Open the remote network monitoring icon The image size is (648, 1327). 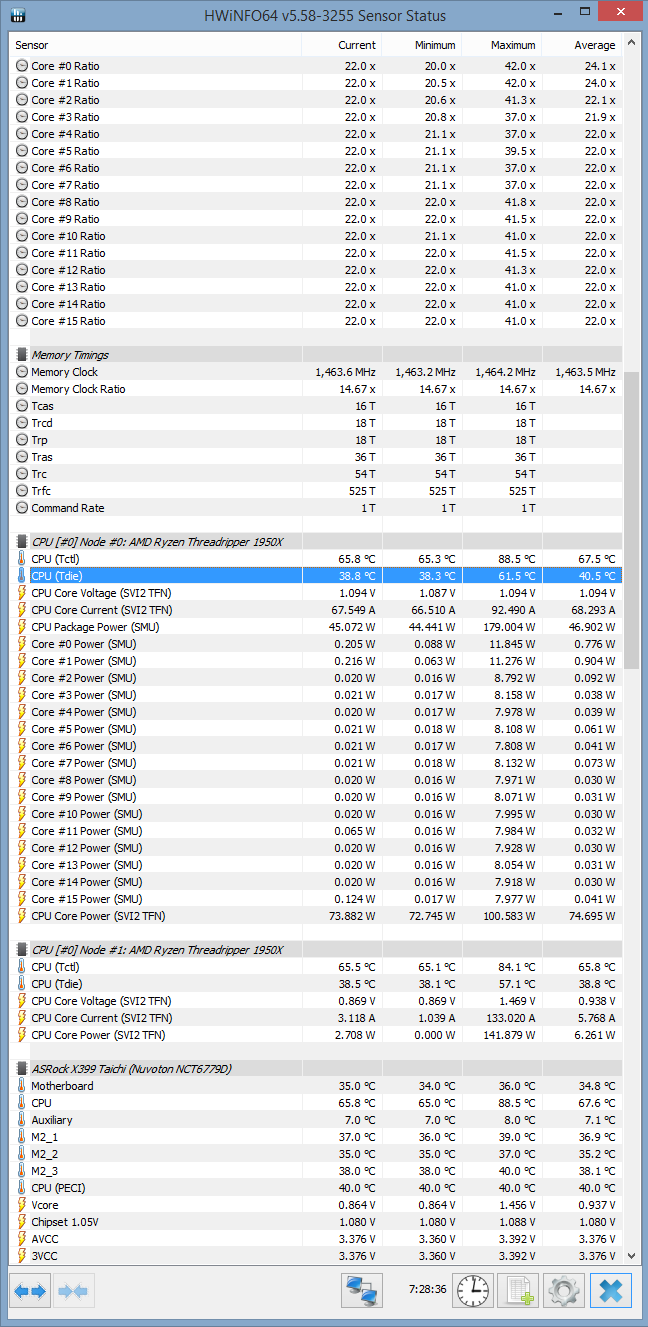pyautogui.click(x=362, y=1291)
